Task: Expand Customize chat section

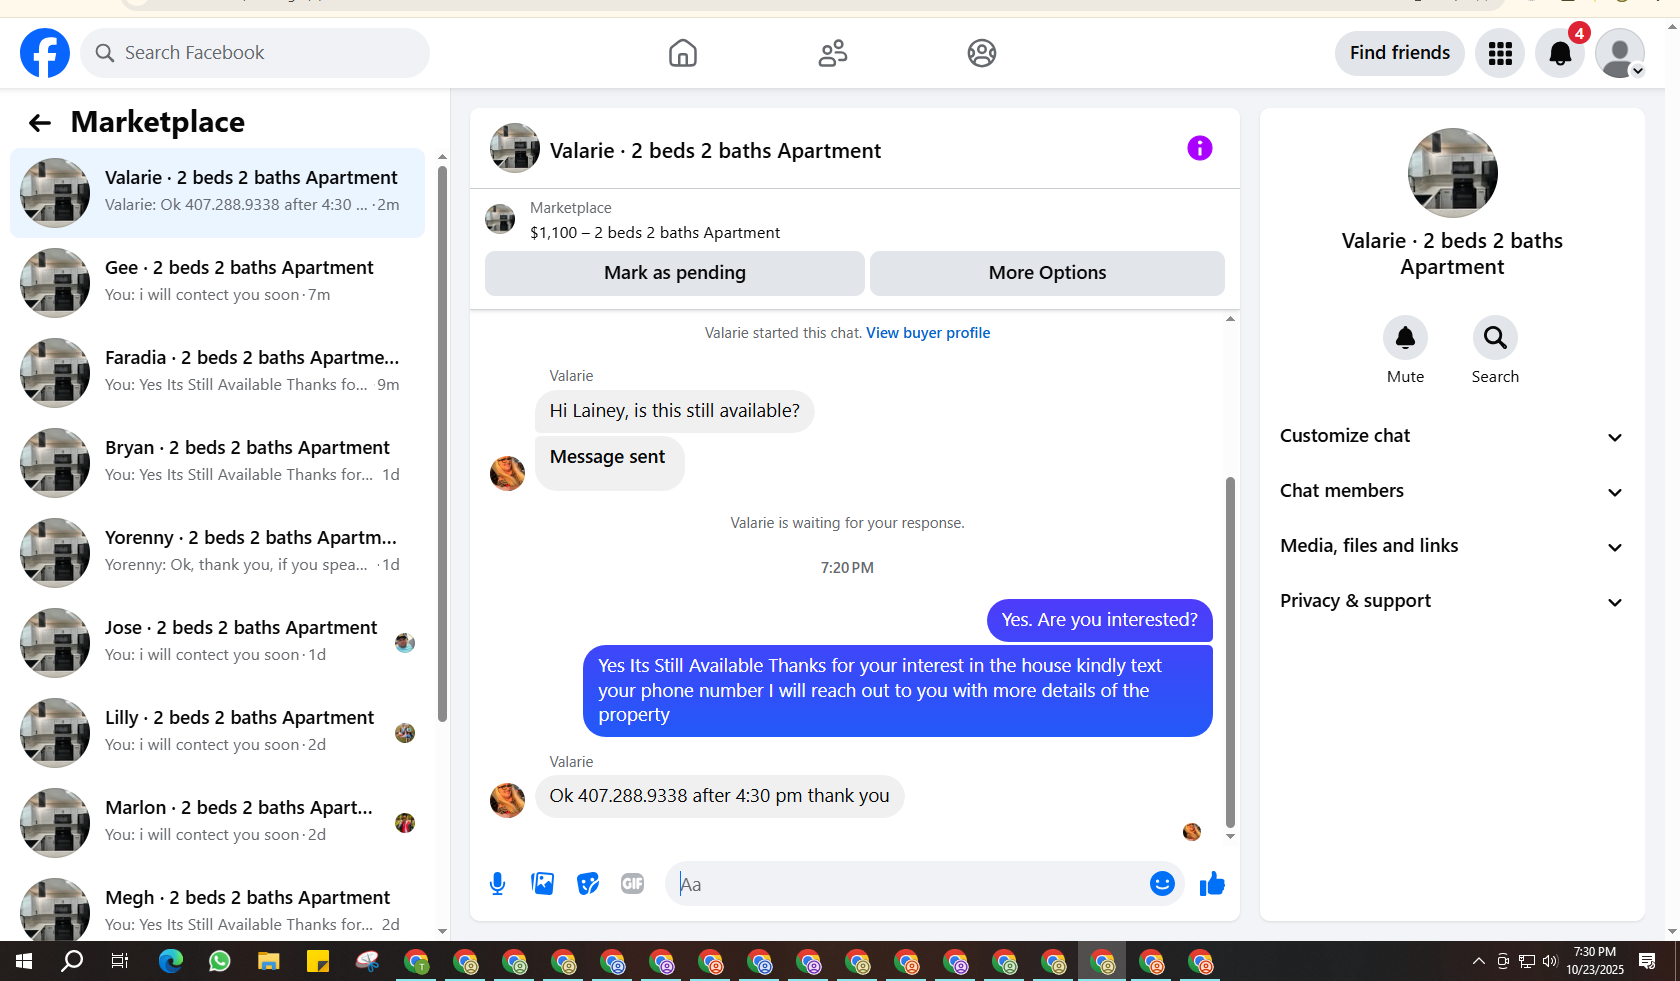Action: pos(1452,436)
